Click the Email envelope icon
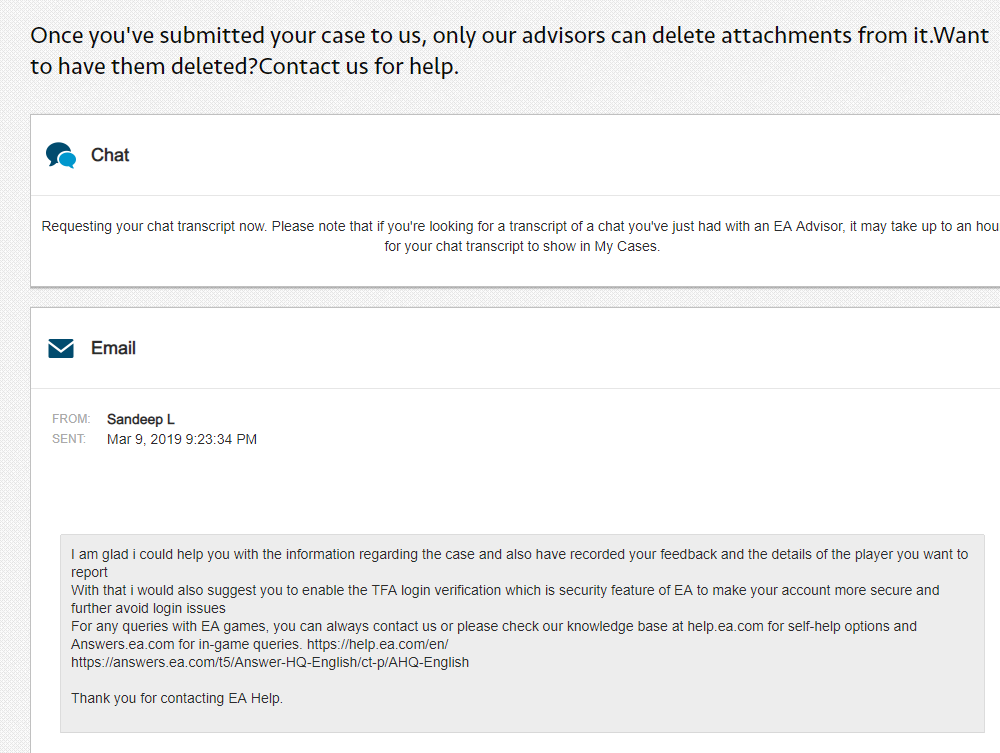This screenshot has height=753, width=1000. 61,348
